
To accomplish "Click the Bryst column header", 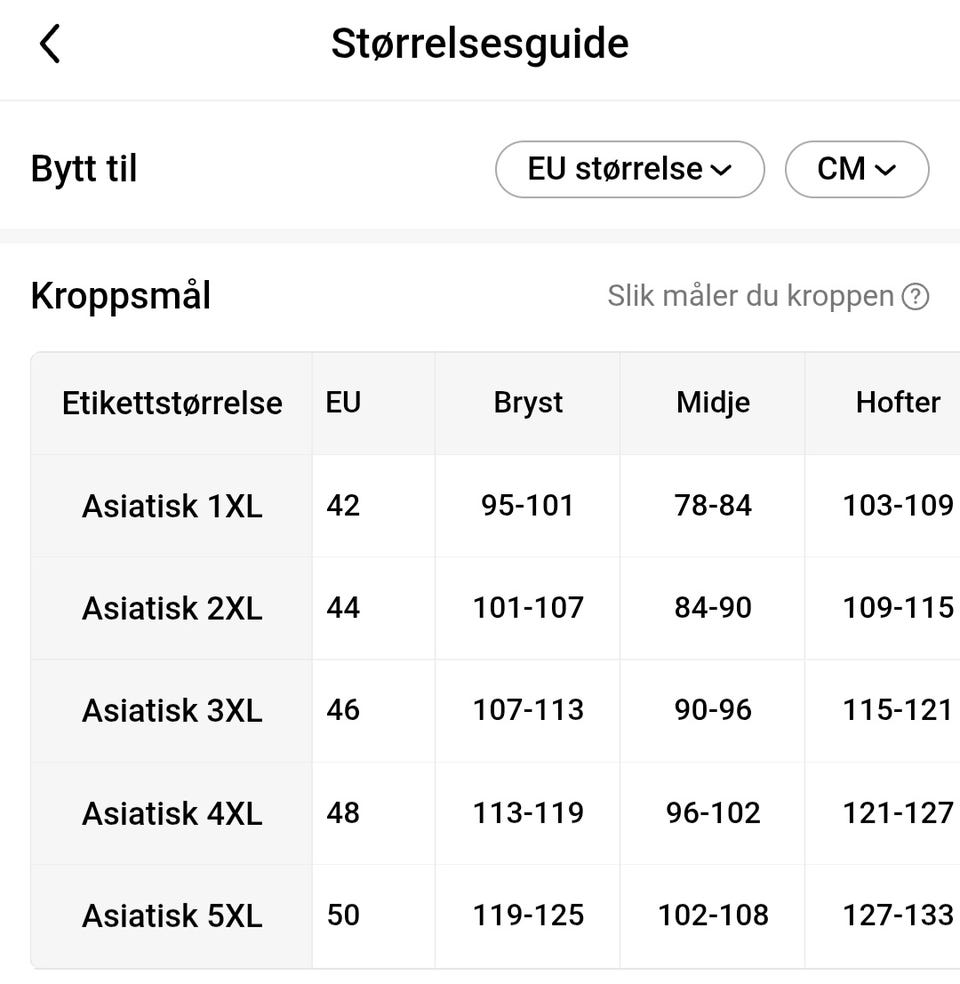I will 528,403.
